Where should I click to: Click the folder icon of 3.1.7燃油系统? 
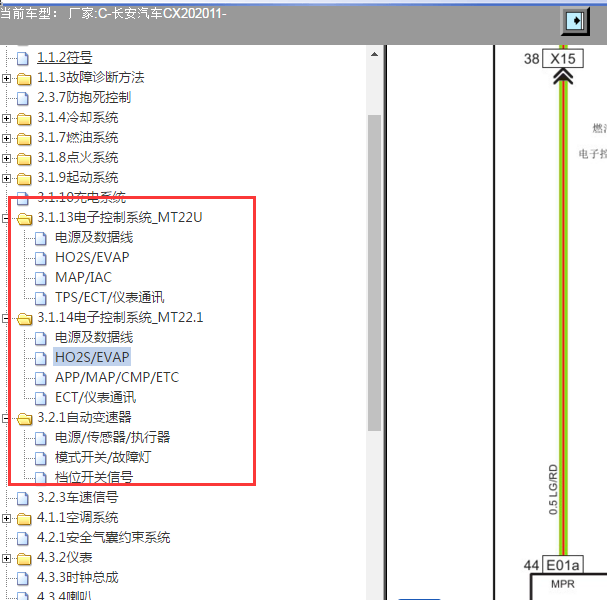click(x=24, y=139)
